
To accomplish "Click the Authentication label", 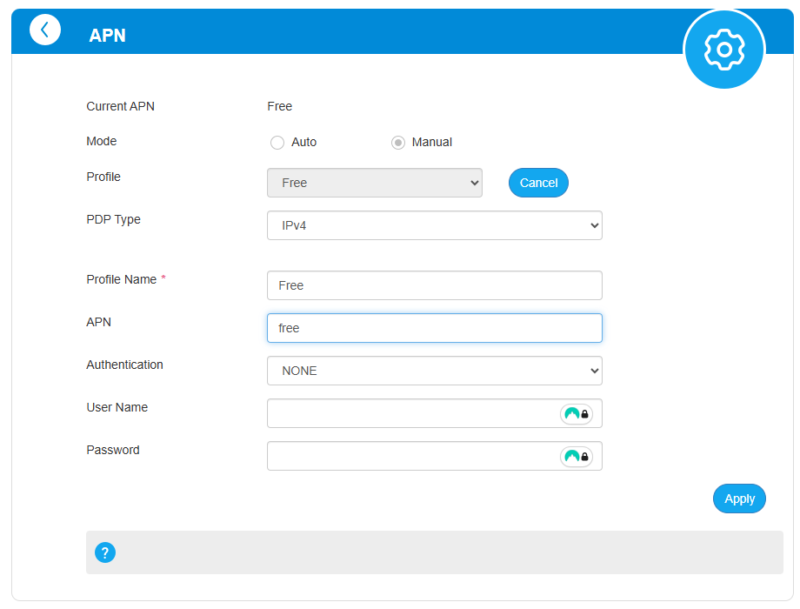I will tap(125, 365).
